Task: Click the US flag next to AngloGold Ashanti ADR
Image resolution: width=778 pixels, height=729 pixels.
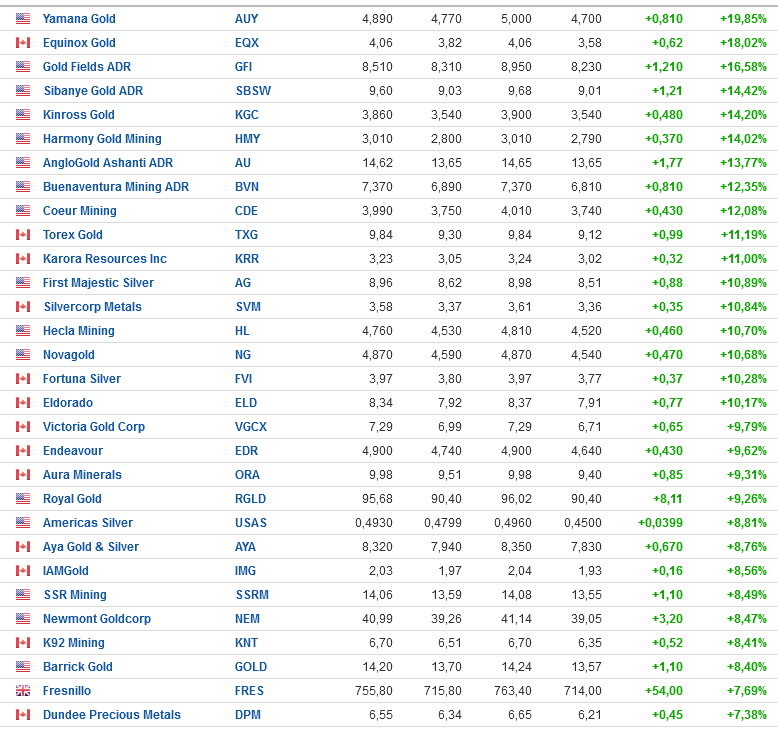Action: pos(23,163)
